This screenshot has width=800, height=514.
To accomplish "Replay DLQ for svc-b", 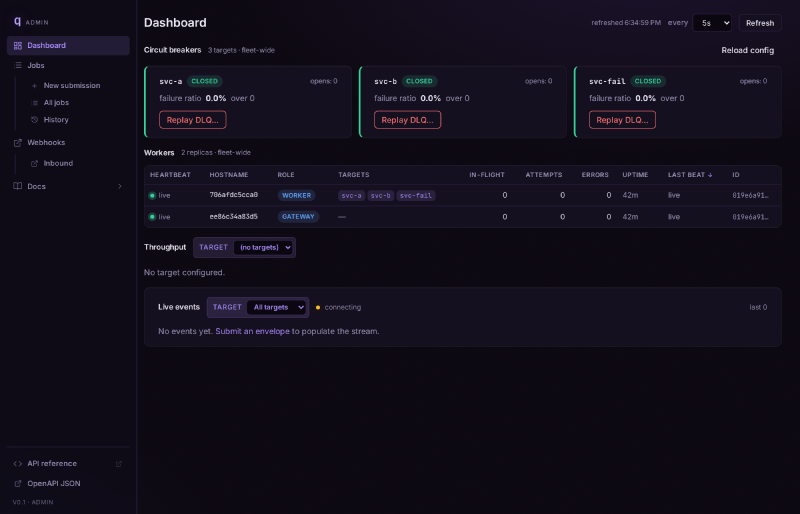I will click(408, 120).
